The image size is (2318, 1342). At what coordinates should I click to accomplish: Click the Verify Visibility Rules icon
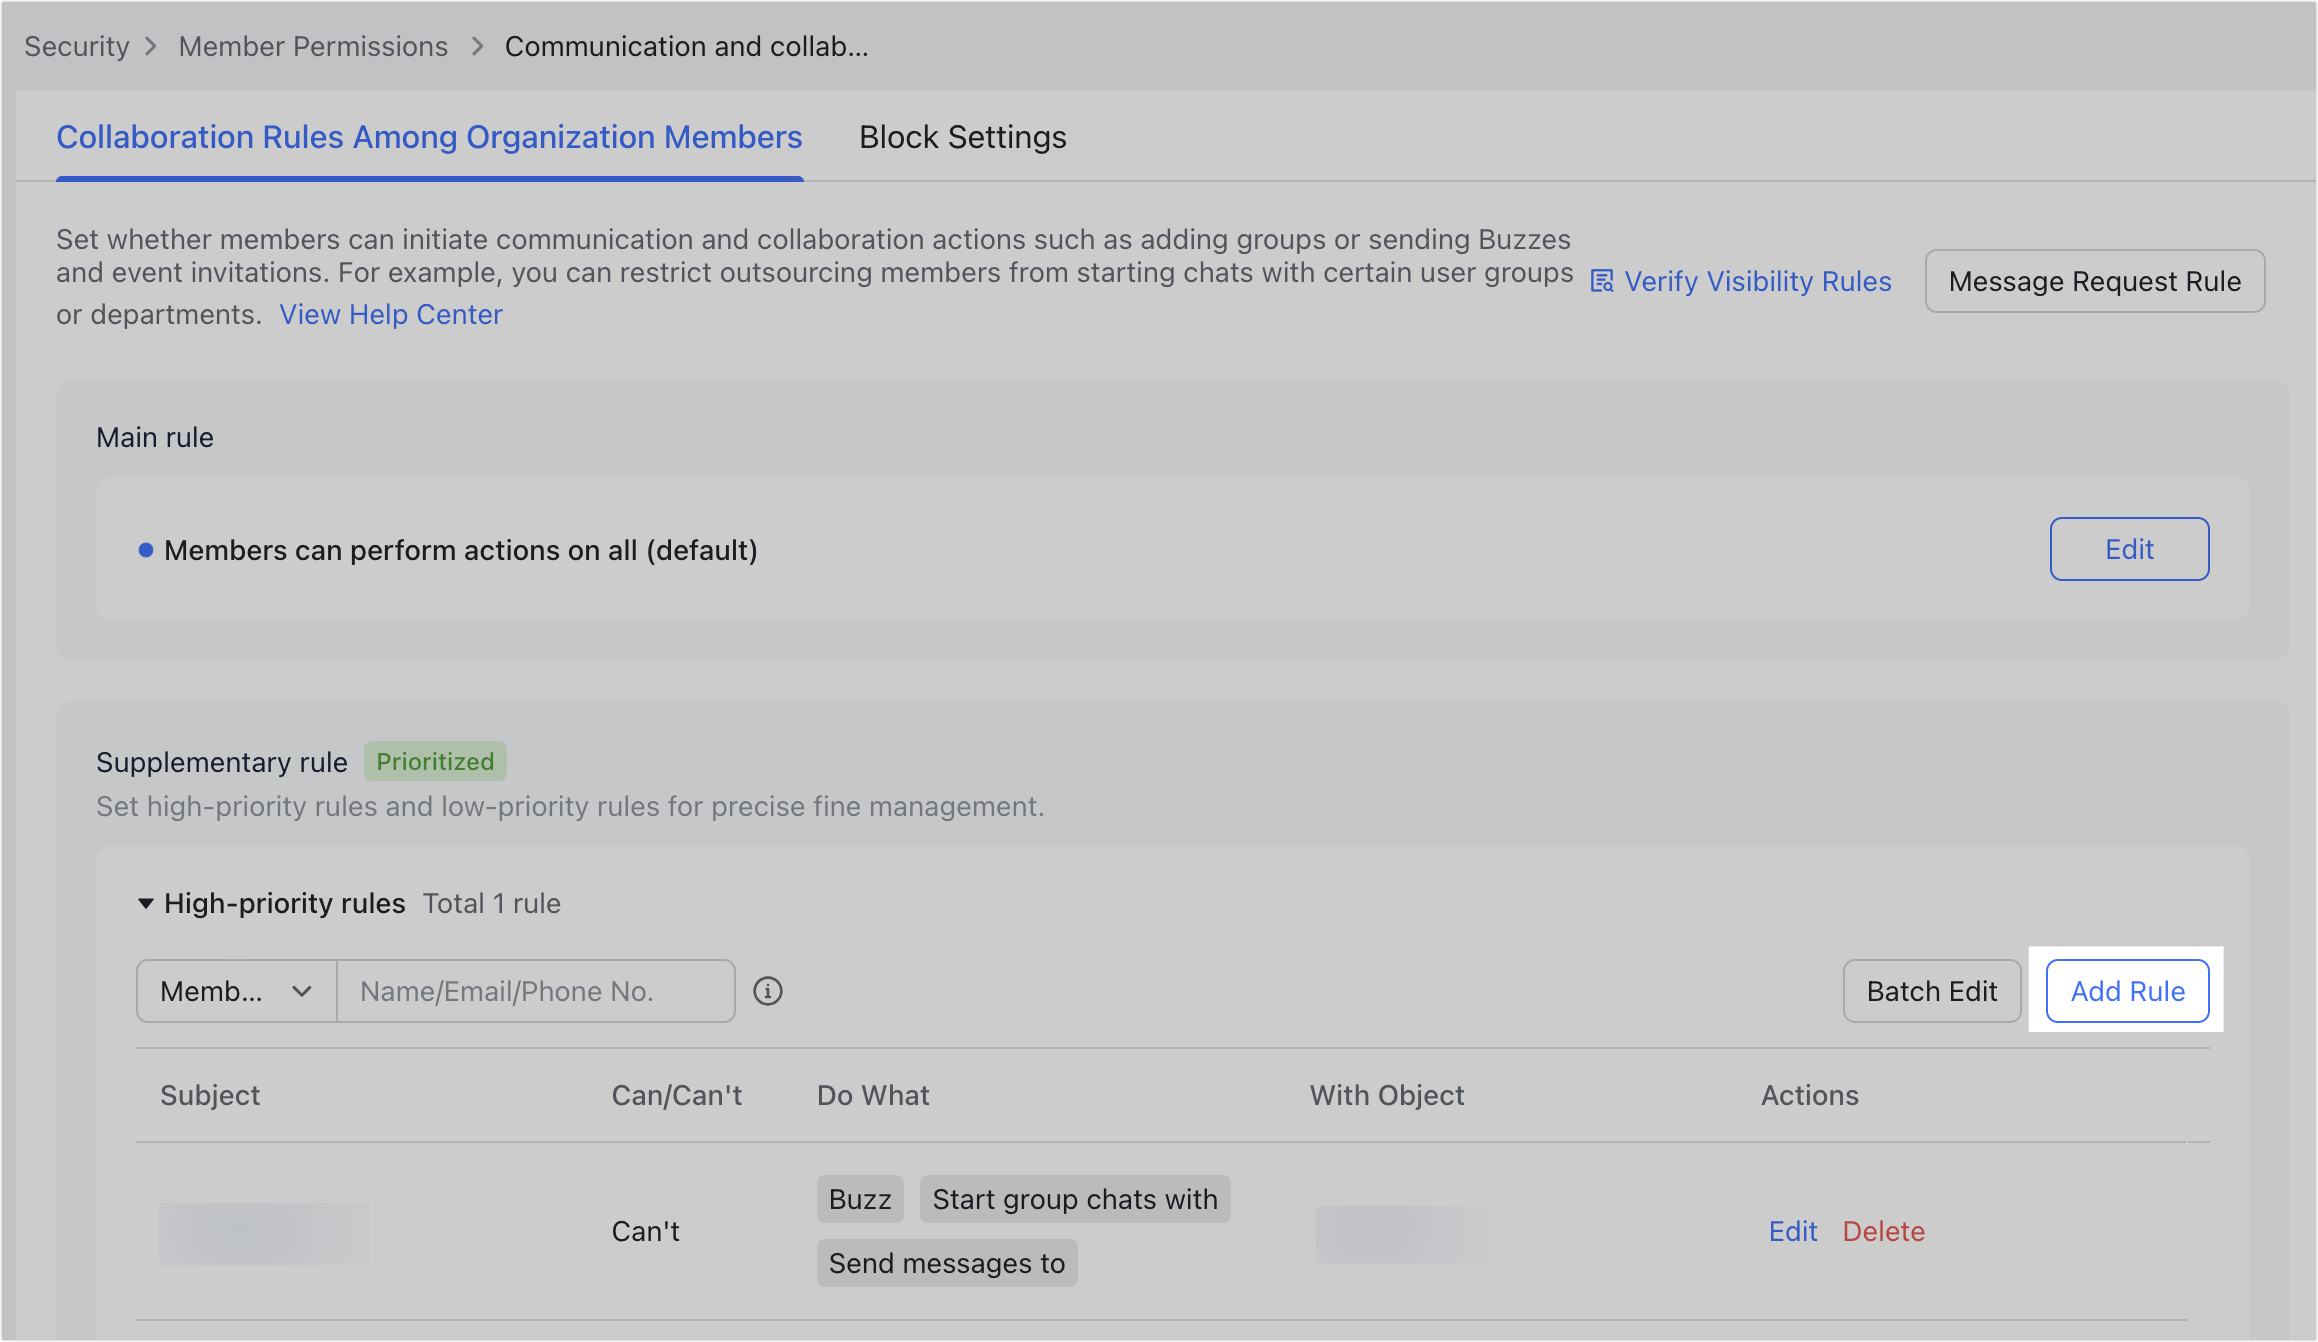(x=1601, y=281)
